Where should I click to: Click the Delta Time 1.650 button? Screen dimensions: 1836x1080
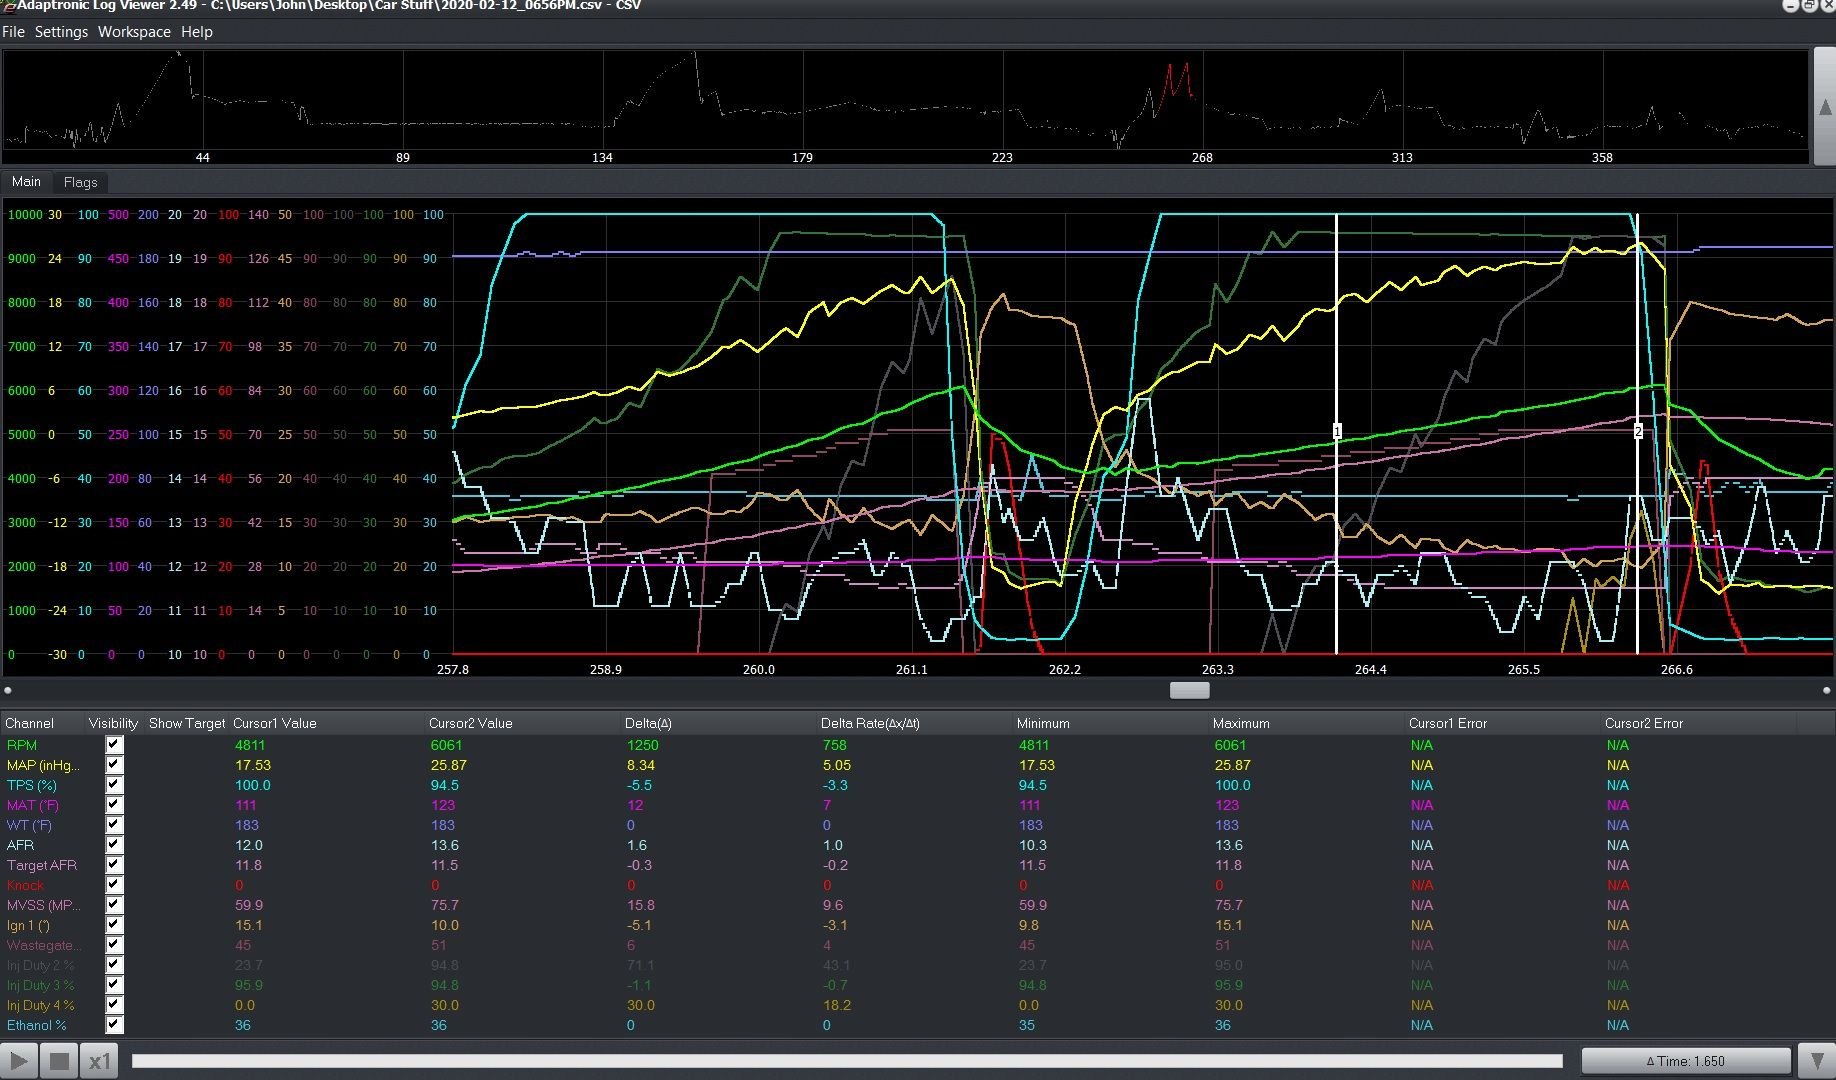(x=1686, y=1061)
